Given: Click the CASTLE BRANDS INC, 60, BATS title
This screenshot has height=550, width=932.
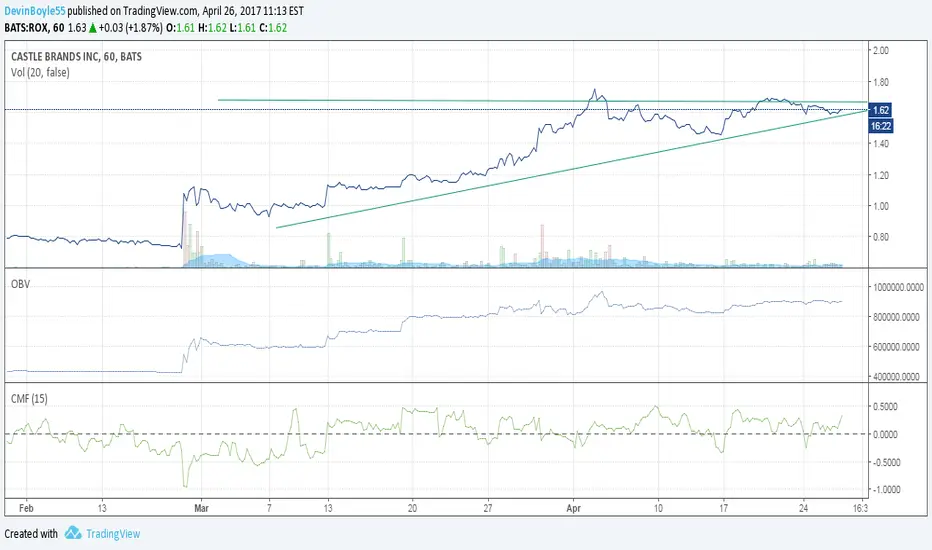Looking at the screenshot, I should pyautogui.click(x=77, y=57).
